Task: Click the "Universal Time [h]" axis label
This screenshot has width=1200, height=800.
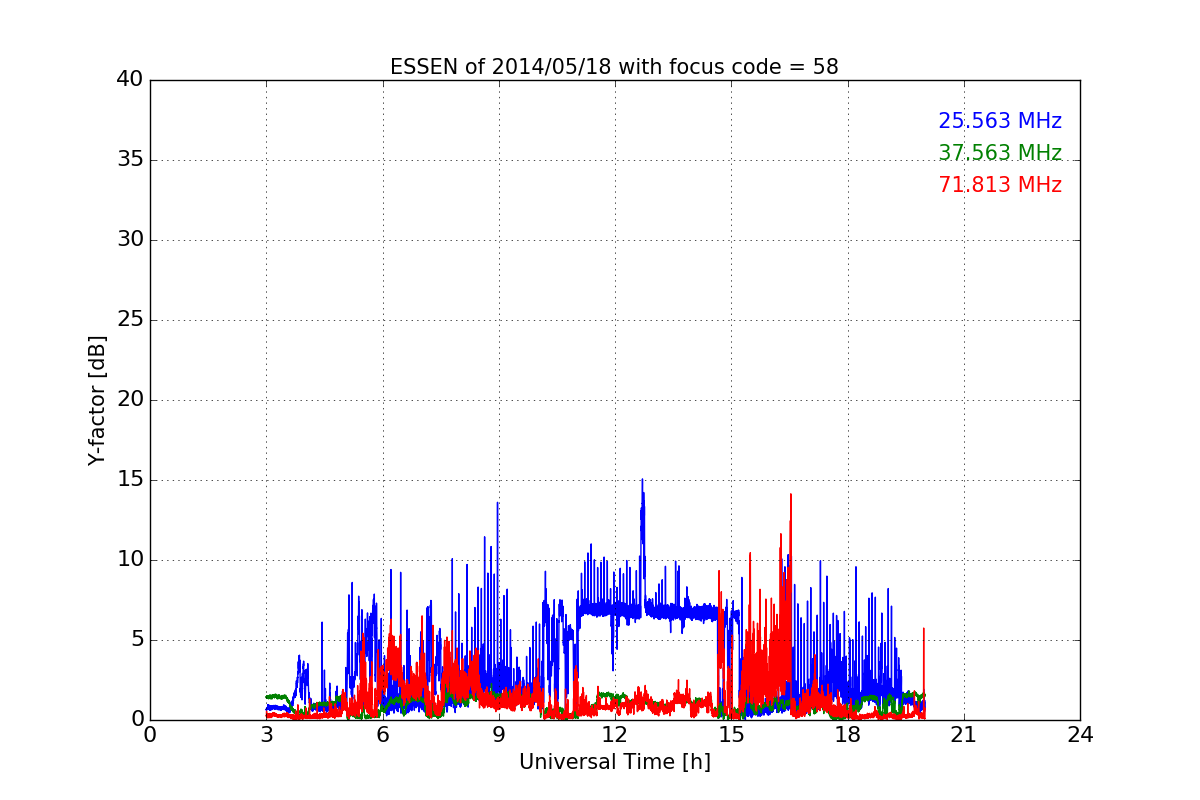Action: [x=614, y=762]
